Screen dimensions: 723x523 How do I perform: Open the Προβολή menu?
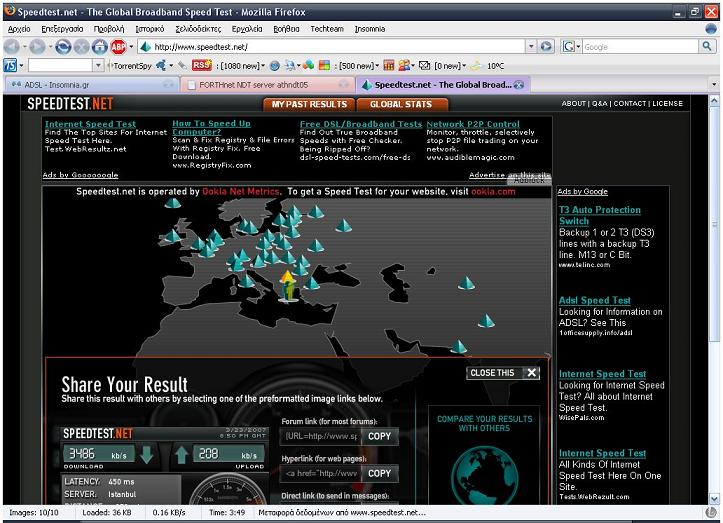pyautogui.click(x=109, y=29)
